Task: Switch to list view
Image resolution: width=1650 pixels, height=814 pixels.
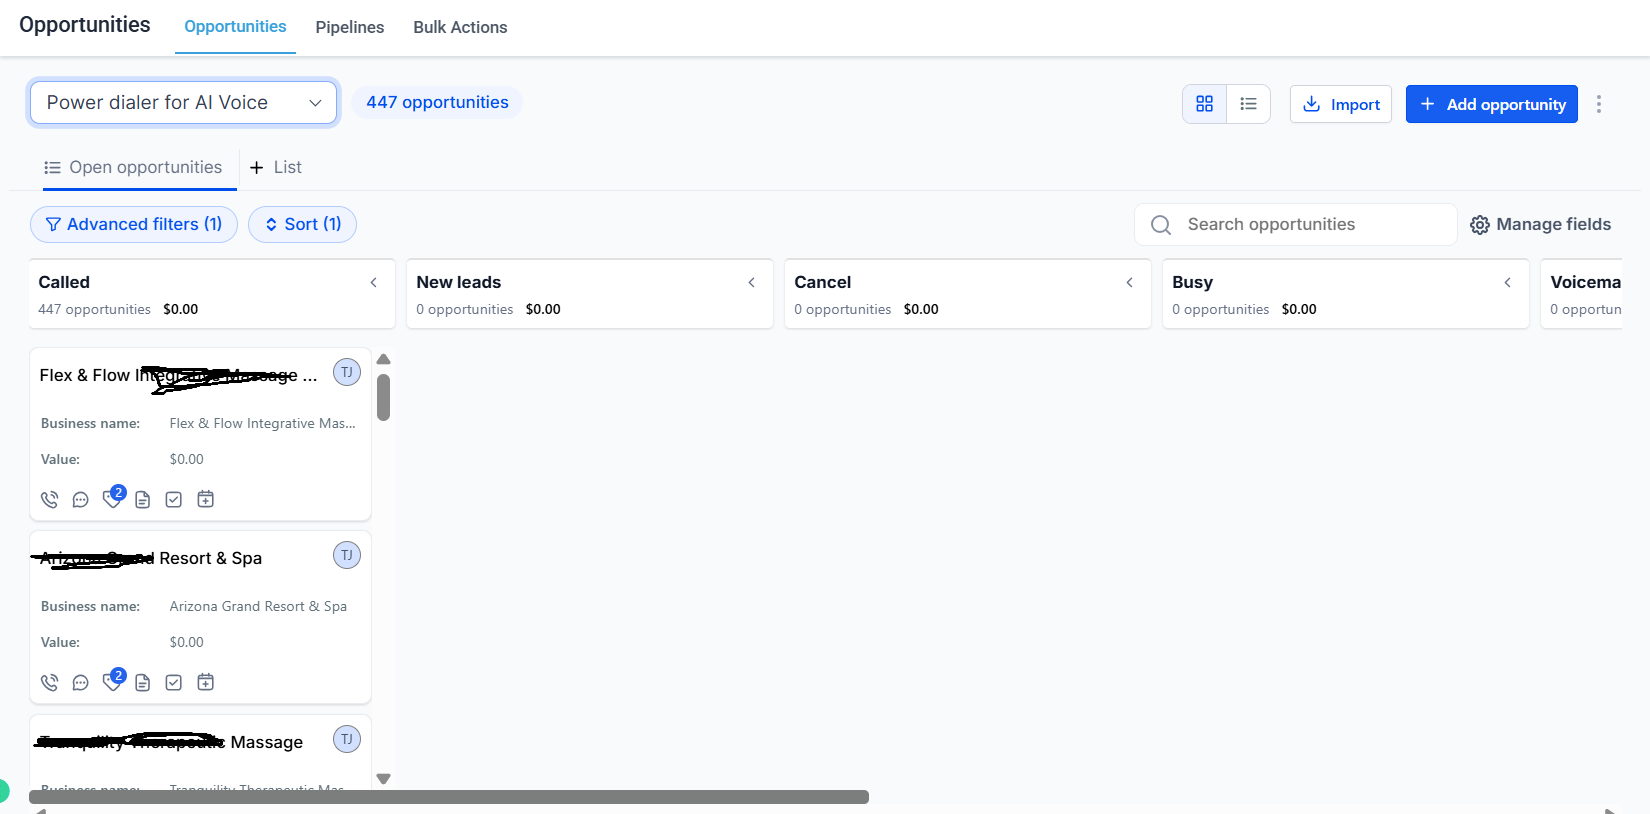Action: coord(1248,104)
